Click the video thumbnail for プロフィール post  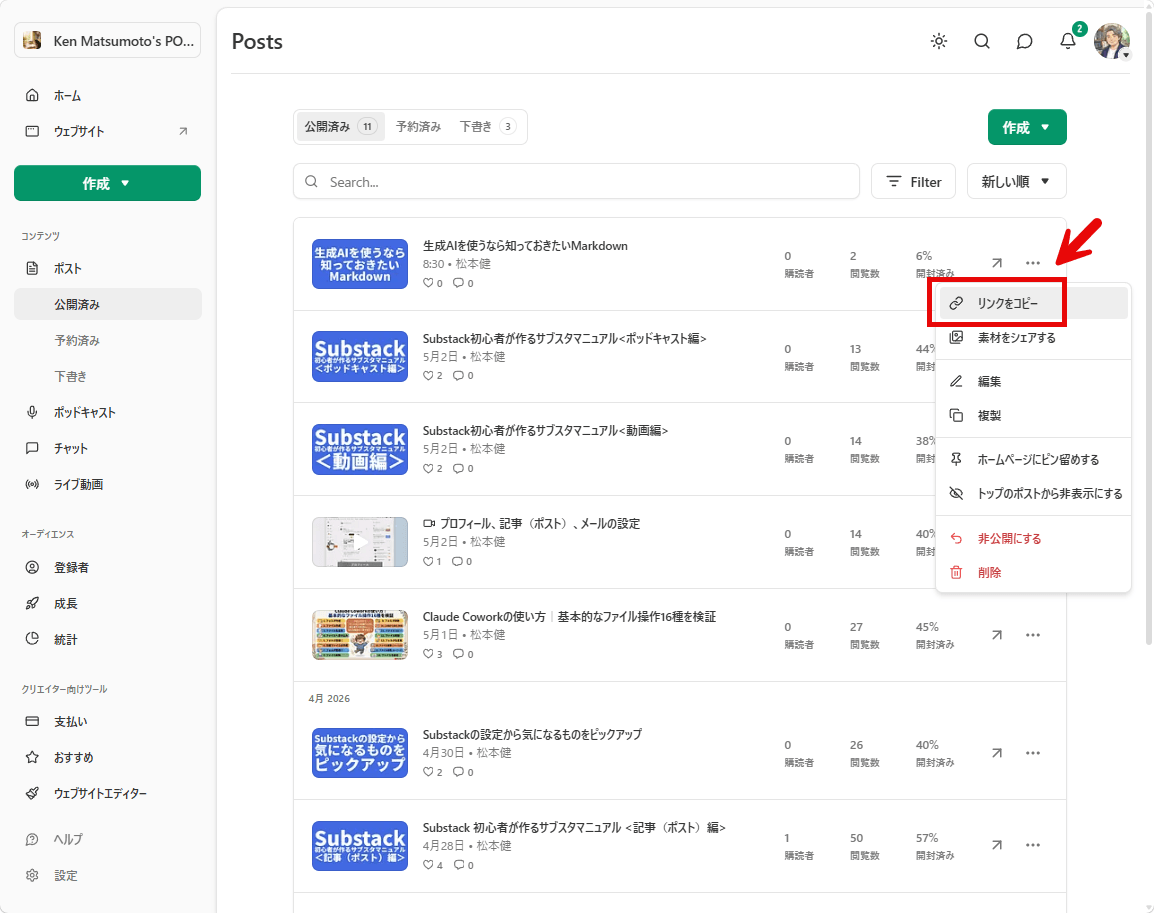pyautogui.click(x=360, y=542)
